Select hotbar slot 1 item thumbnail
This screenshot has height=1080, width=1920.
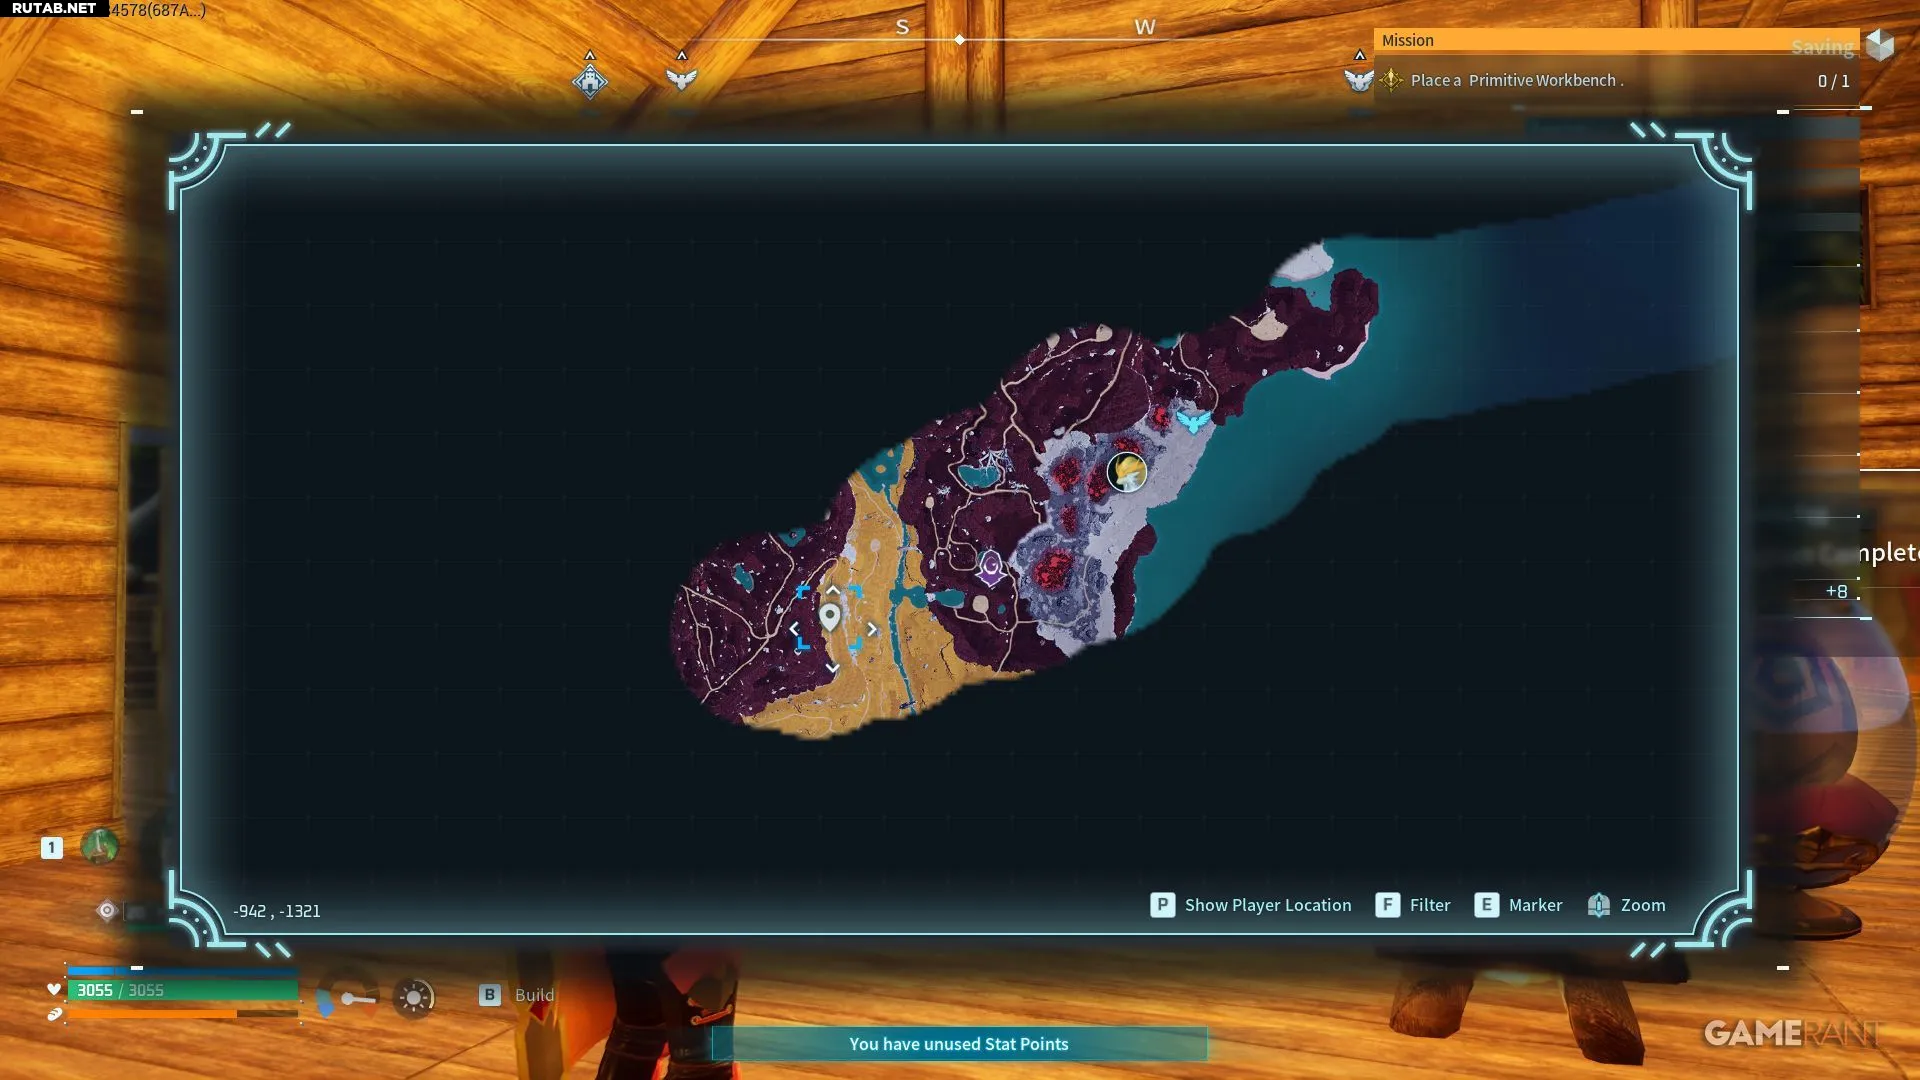(99, 846)
